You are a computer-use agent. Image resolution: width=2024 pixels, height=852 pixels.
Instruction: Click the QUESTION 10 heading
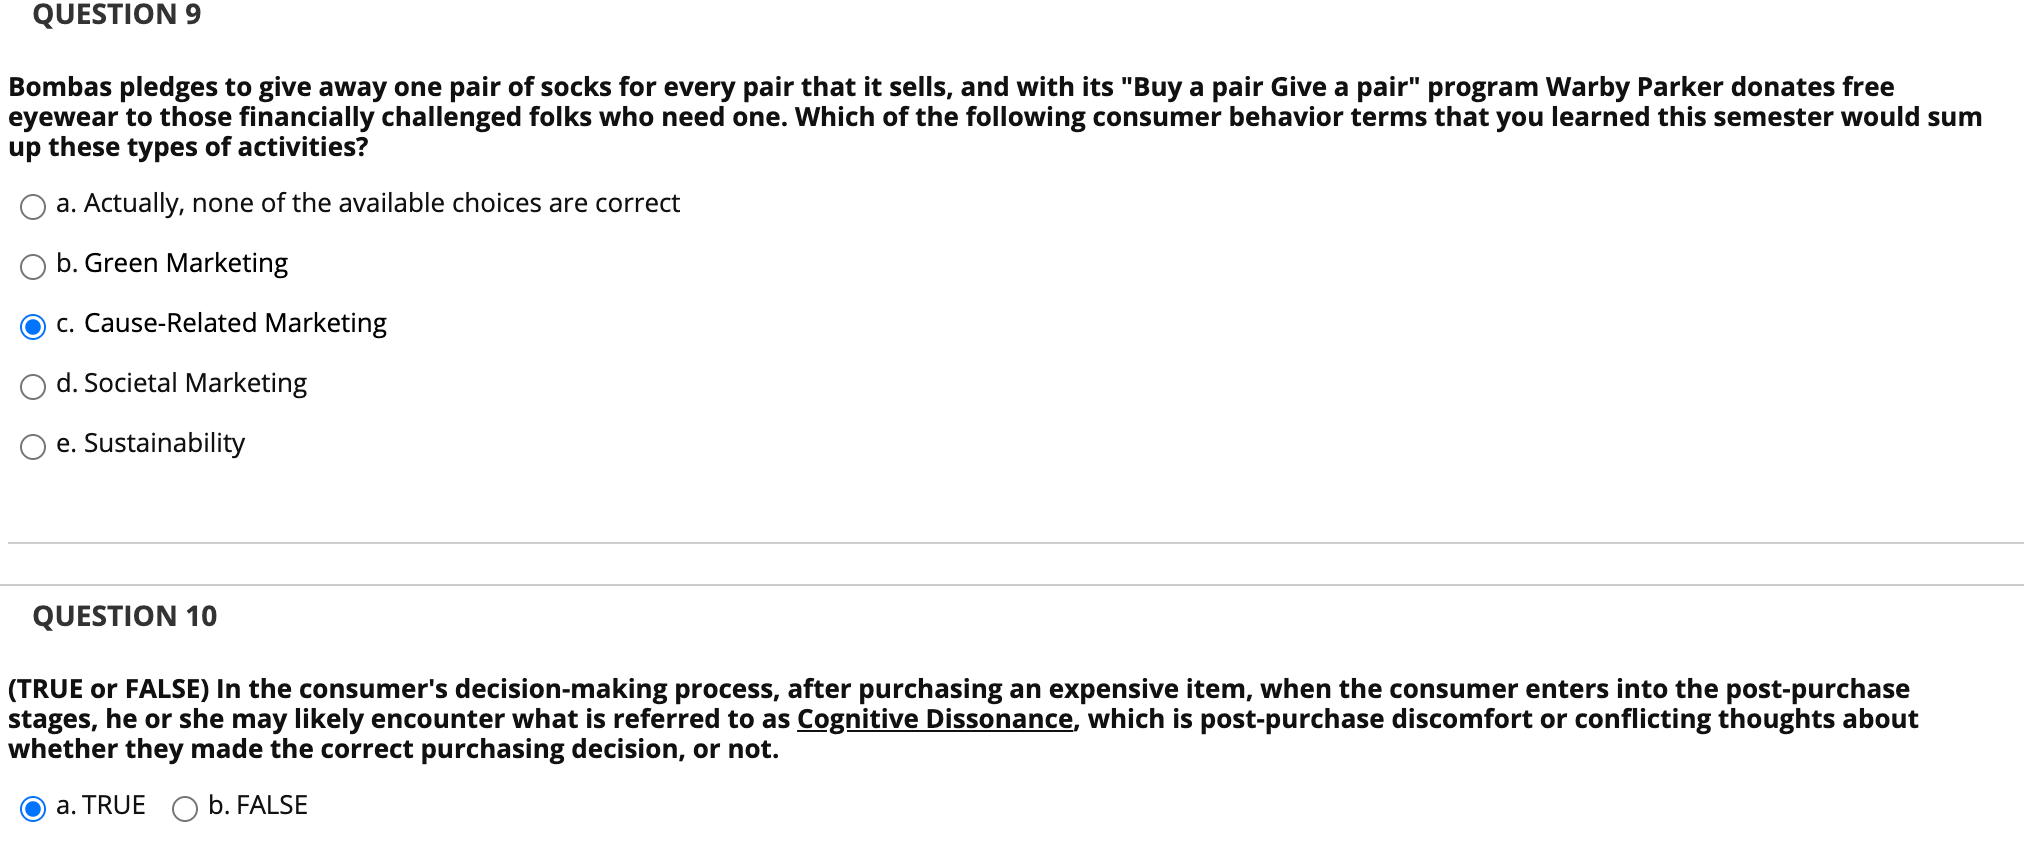tap(124, 616)
